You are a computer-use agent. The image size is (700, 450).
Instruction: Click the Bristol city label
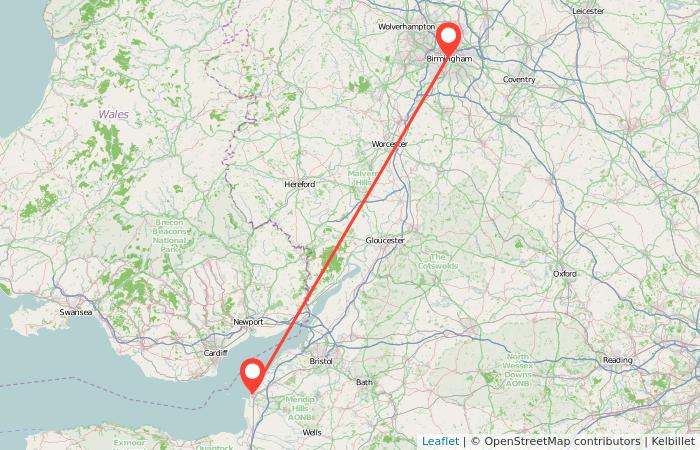[x=321, y=361]
